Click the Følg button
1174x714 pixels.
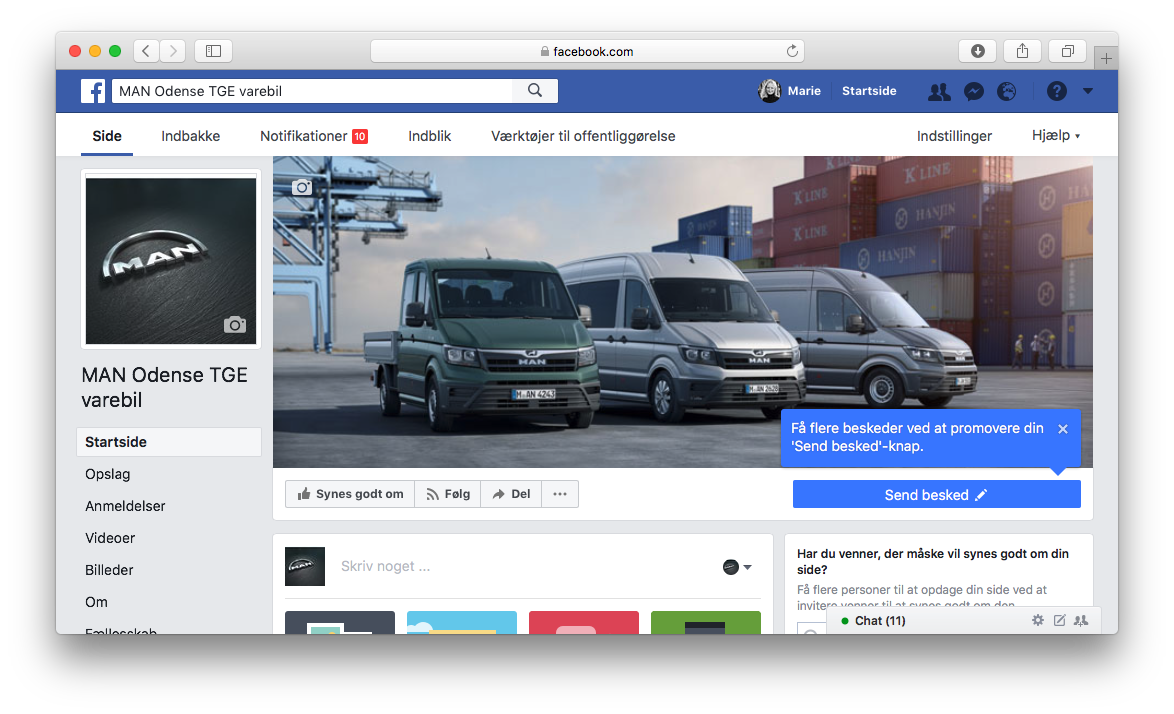click(448, 494)
